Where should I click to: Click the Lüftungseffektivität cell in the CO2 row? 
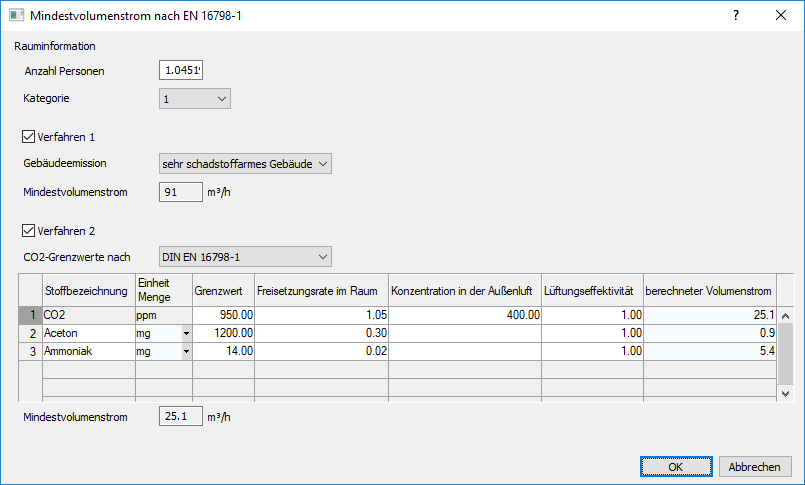[592, 316]
